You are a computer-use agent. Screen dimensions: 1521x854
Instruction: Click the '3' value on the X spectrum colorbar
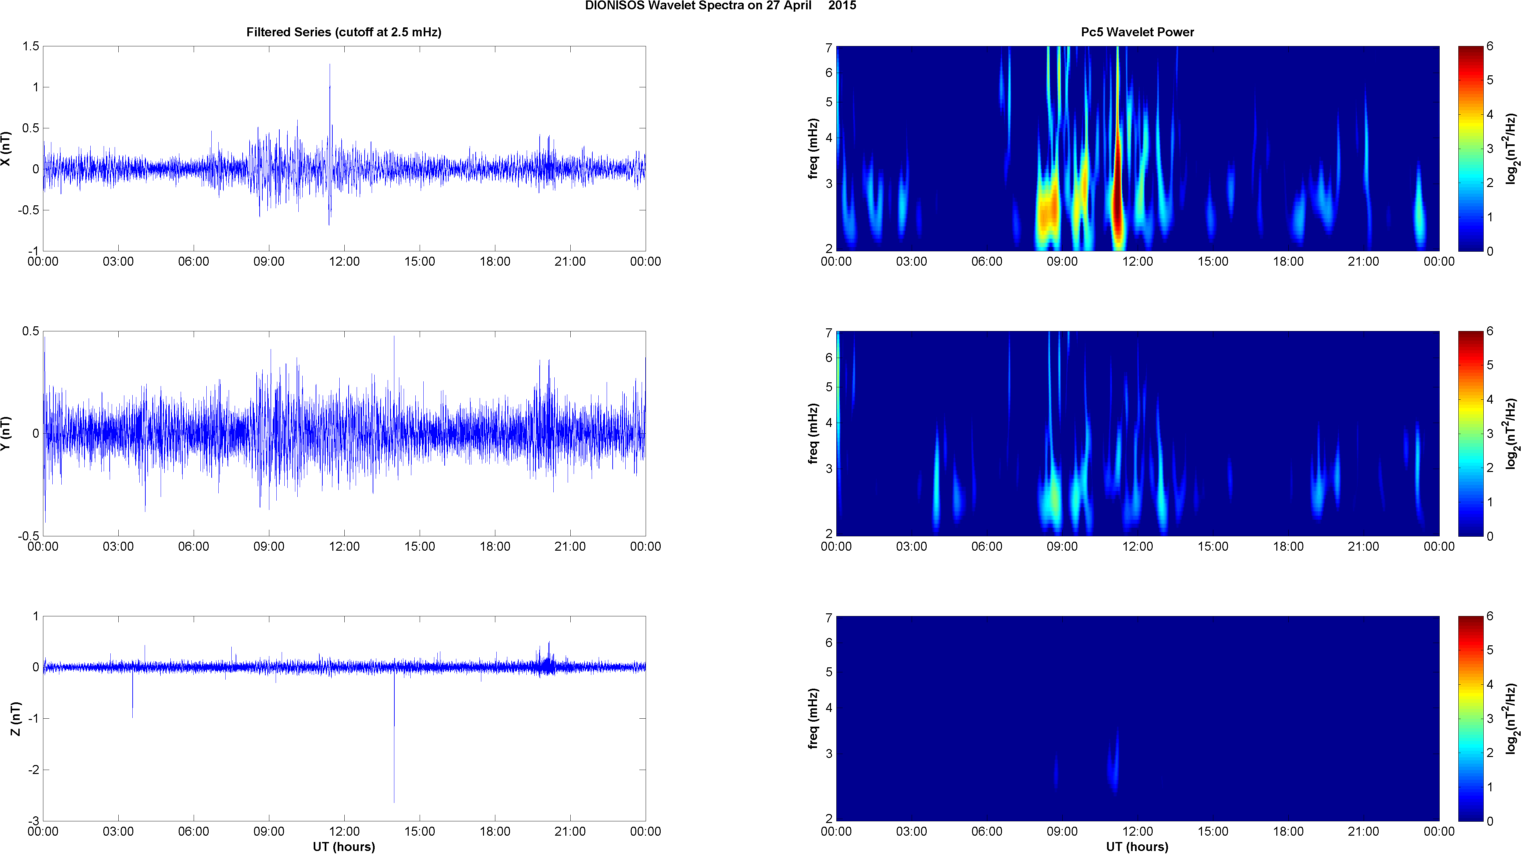1490,149
